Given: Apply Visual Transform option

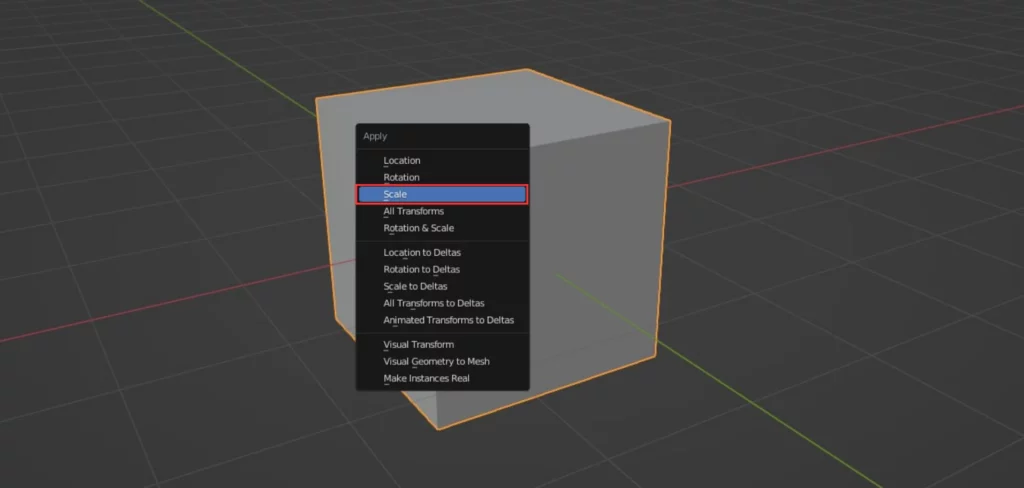Looking at the screenshot, I should [x=442, y=345].
